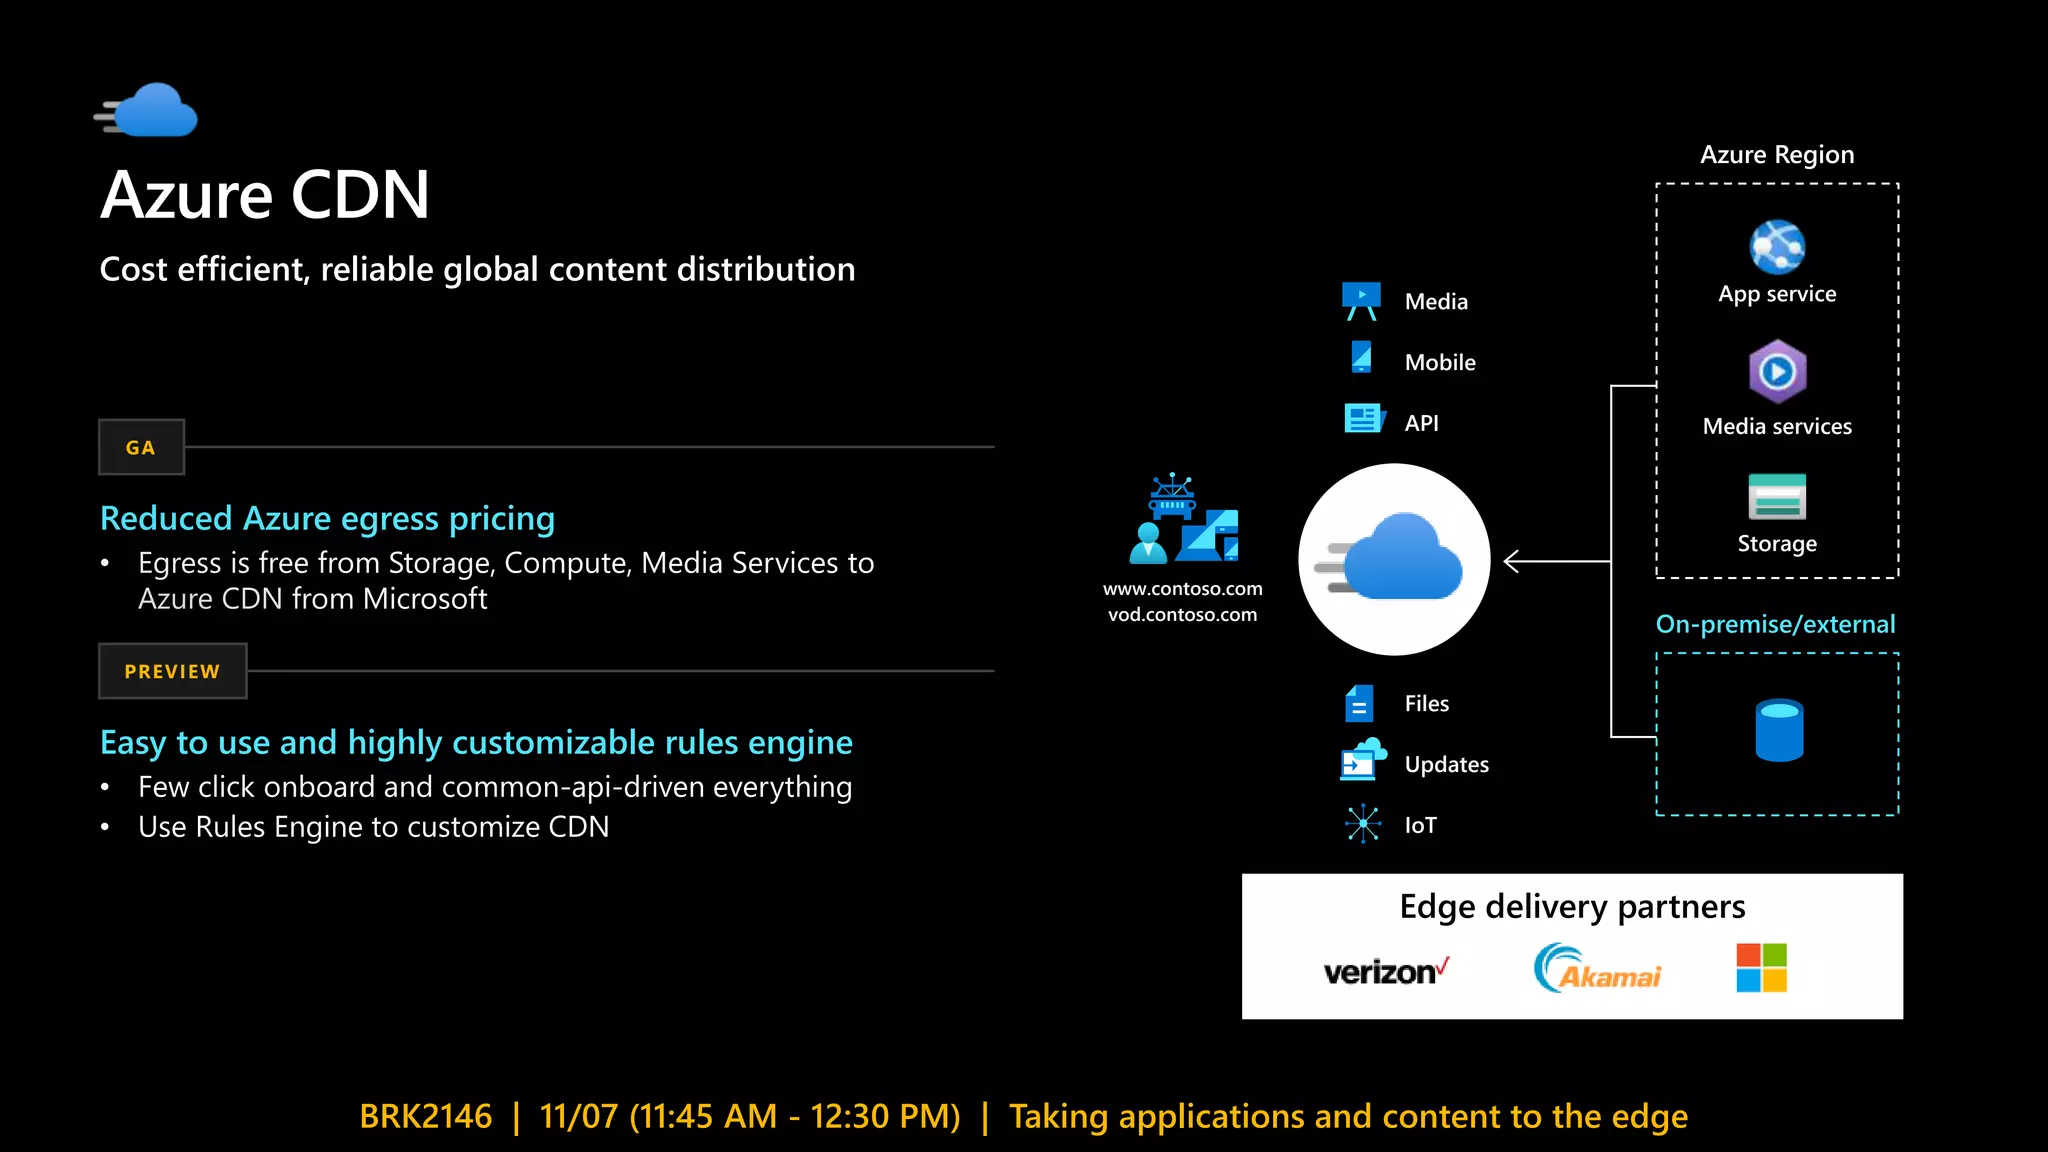Viewport: 2048px width, 1152px height.
Task: Click the large CDN cloud circle
Action: click(1394, 560)
